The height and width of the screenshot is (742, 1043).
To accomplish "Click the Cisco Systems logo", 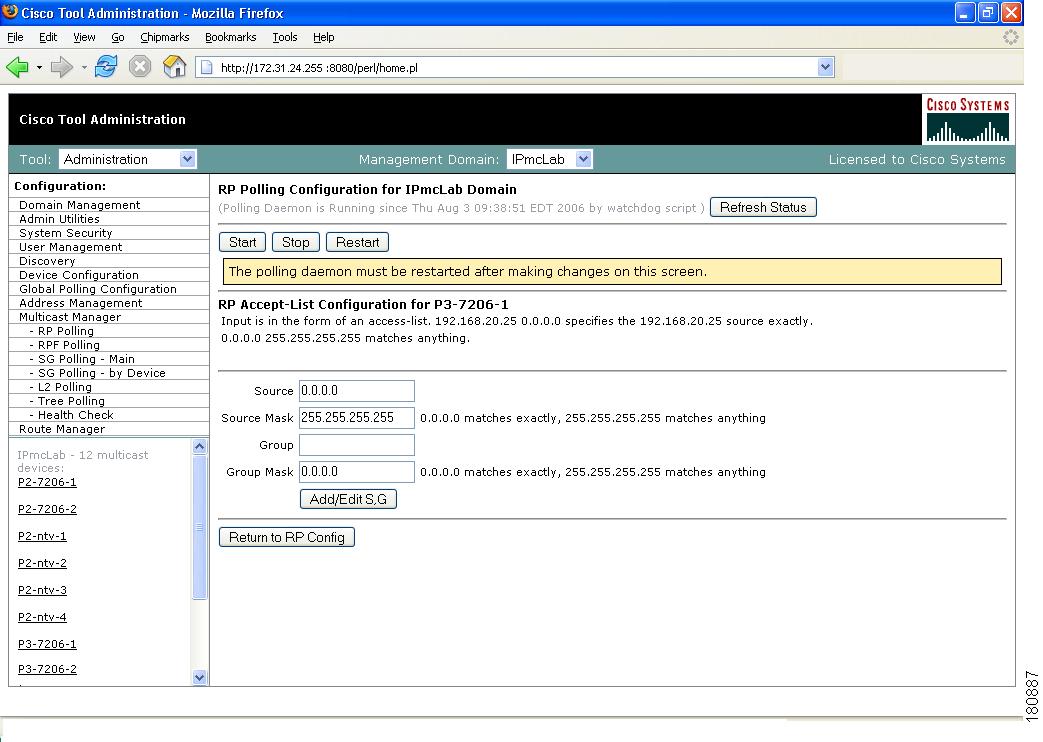I will 968,120.
